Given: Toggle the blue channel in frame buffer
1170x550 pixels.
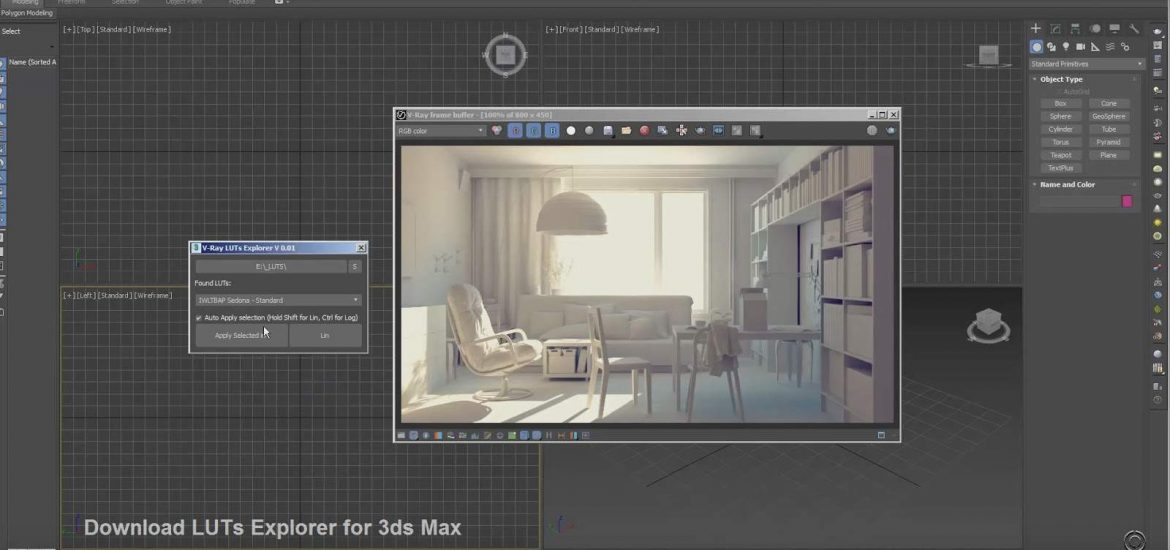Looking at the screenshot, I should pyautogui.click(x=551, y=130).
